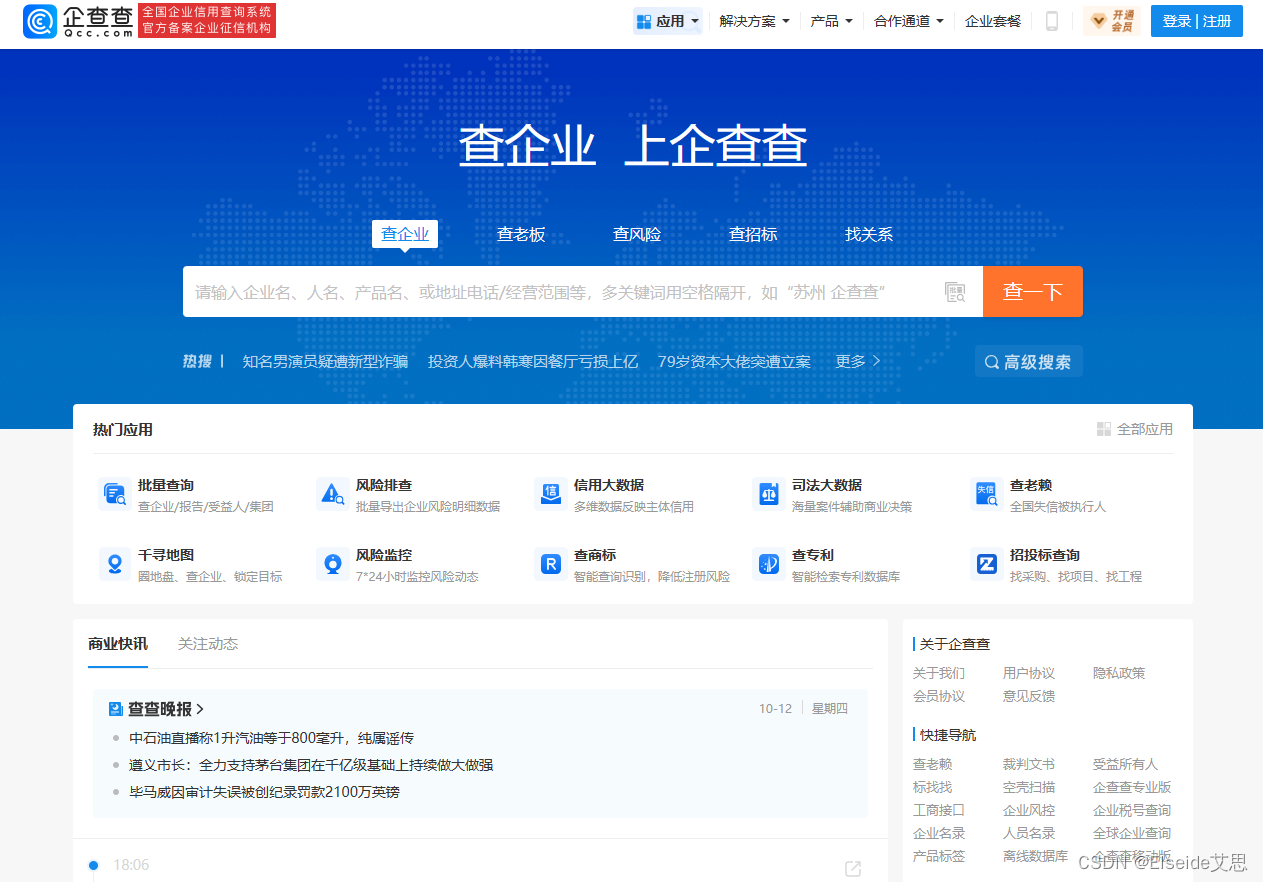Click 工商接口 quick nav link

[x=939, y=810]
